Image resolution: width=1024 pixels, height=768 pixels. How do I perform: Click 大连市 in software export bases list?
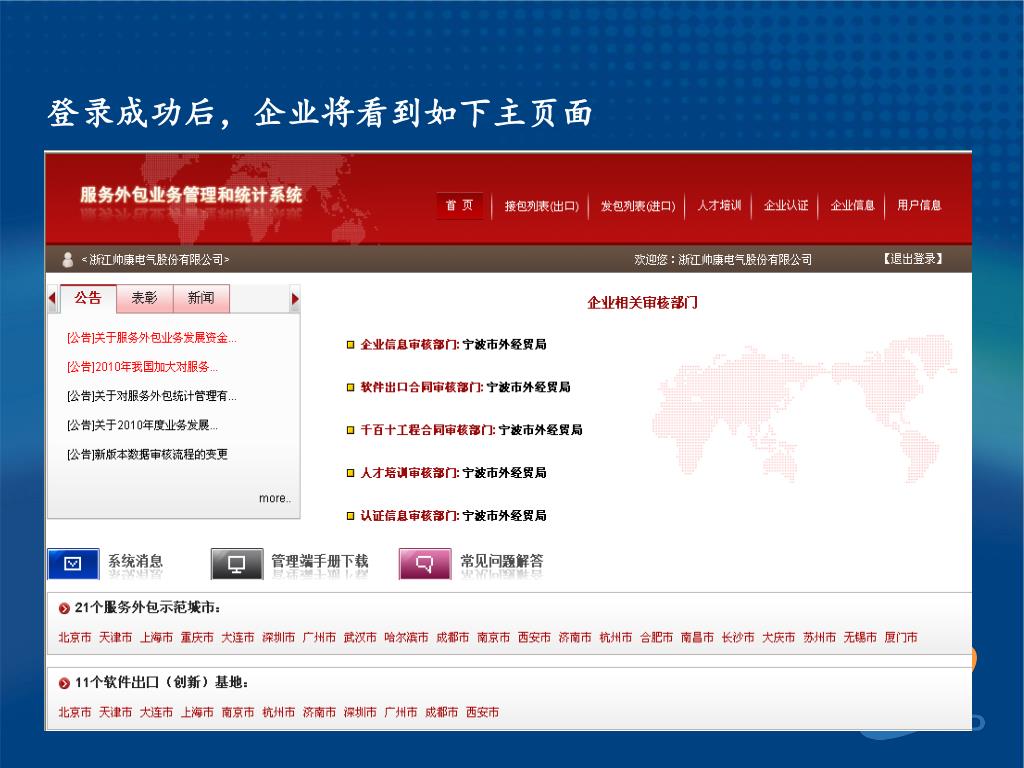click(156, 712)
